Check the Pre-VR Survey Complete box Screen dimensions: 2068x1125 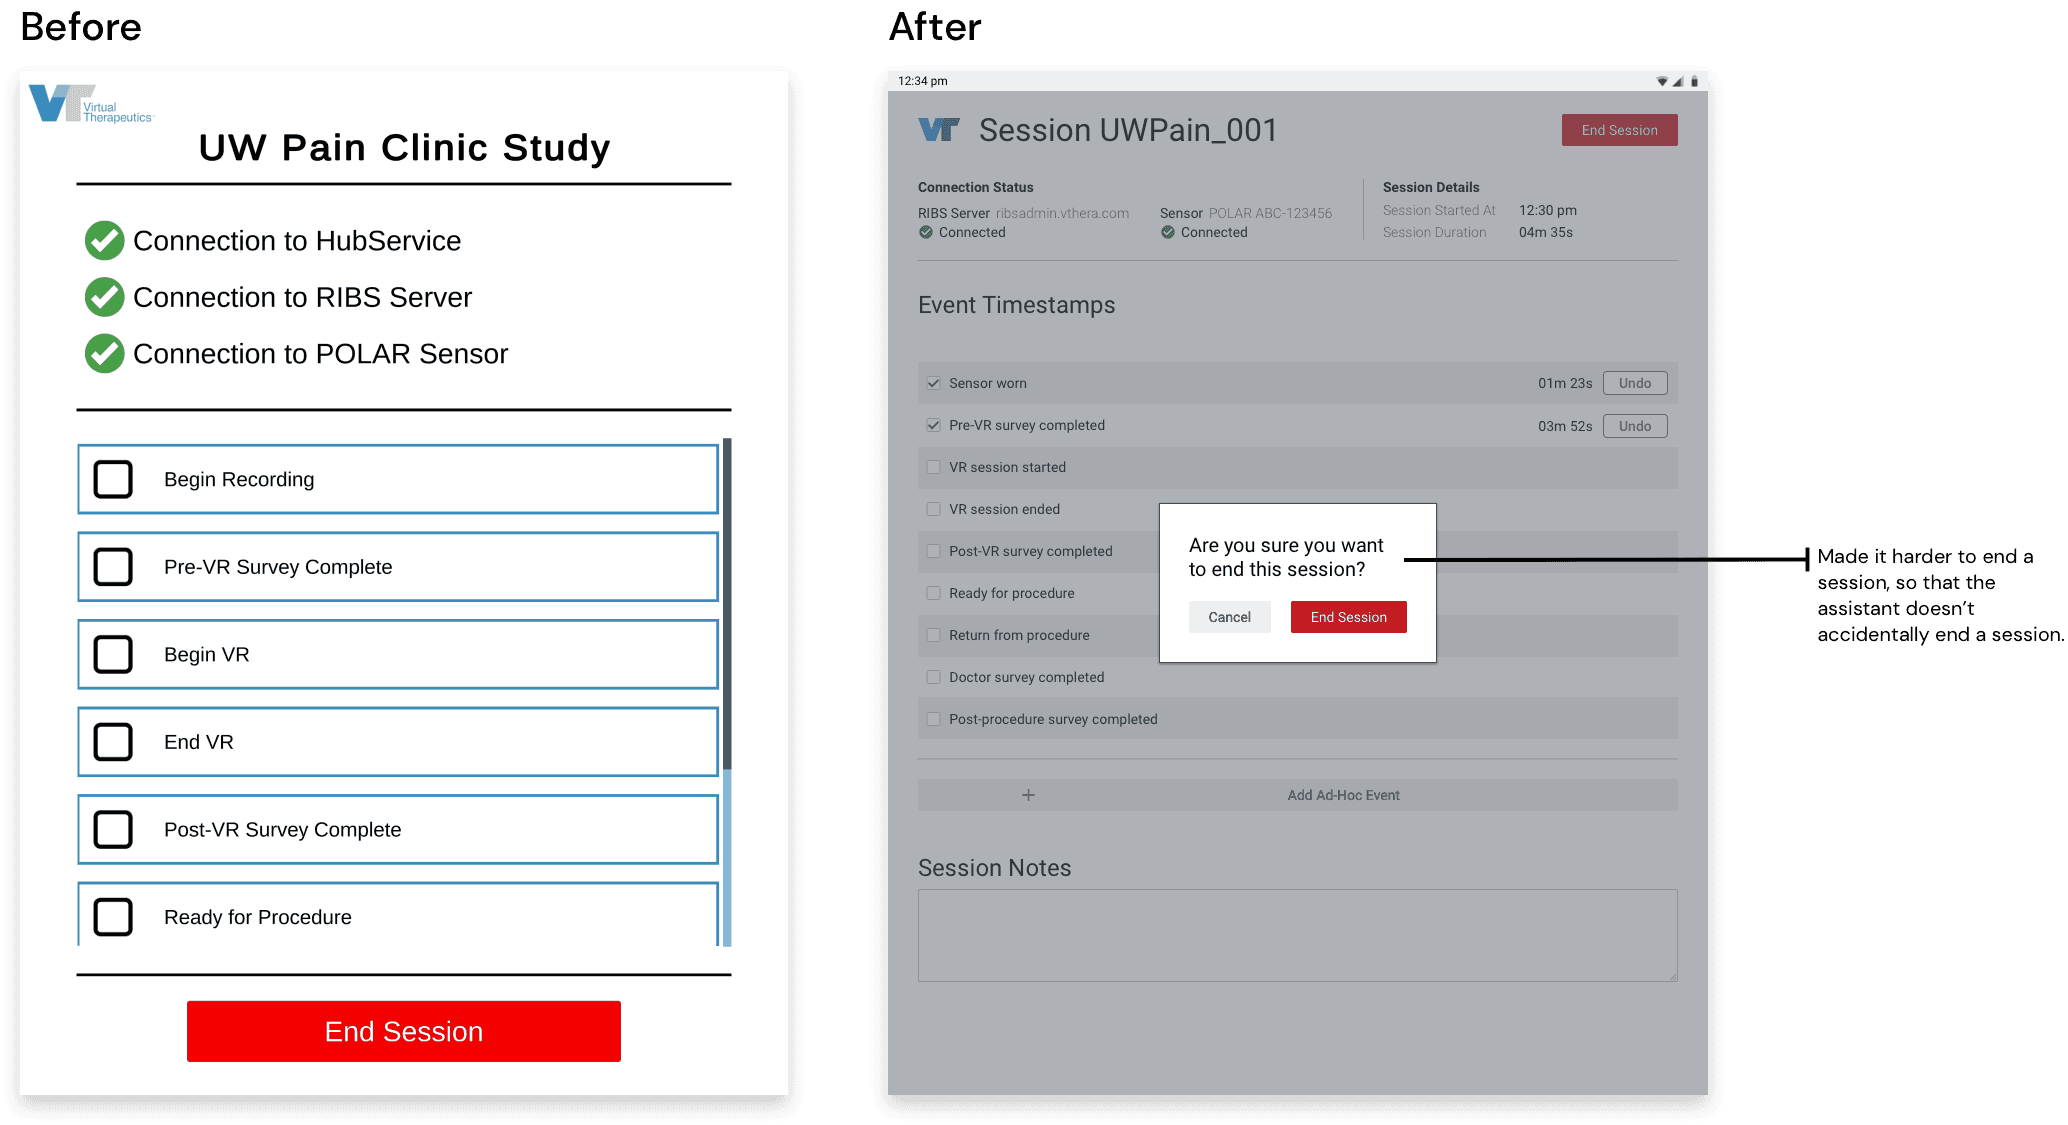pyautogui.click(x=113, y=567)
